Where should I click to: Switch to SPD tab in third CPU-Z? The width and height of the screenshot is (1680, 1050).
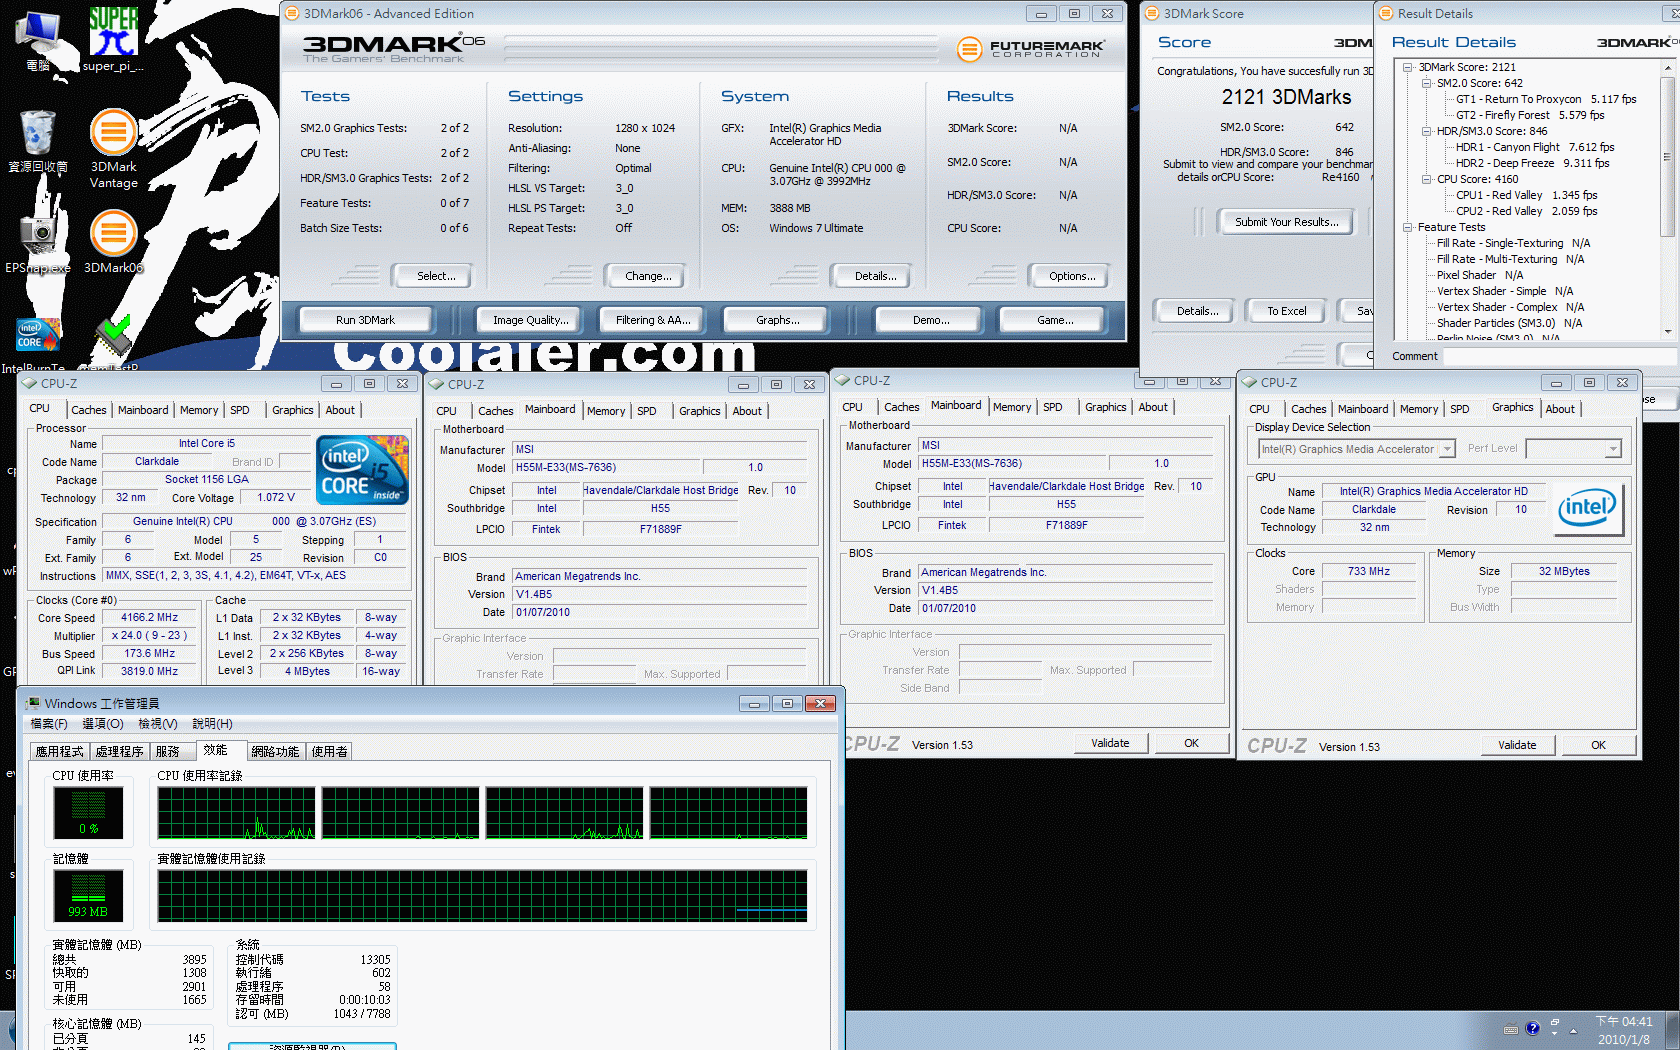click(x=1053, y=407)
